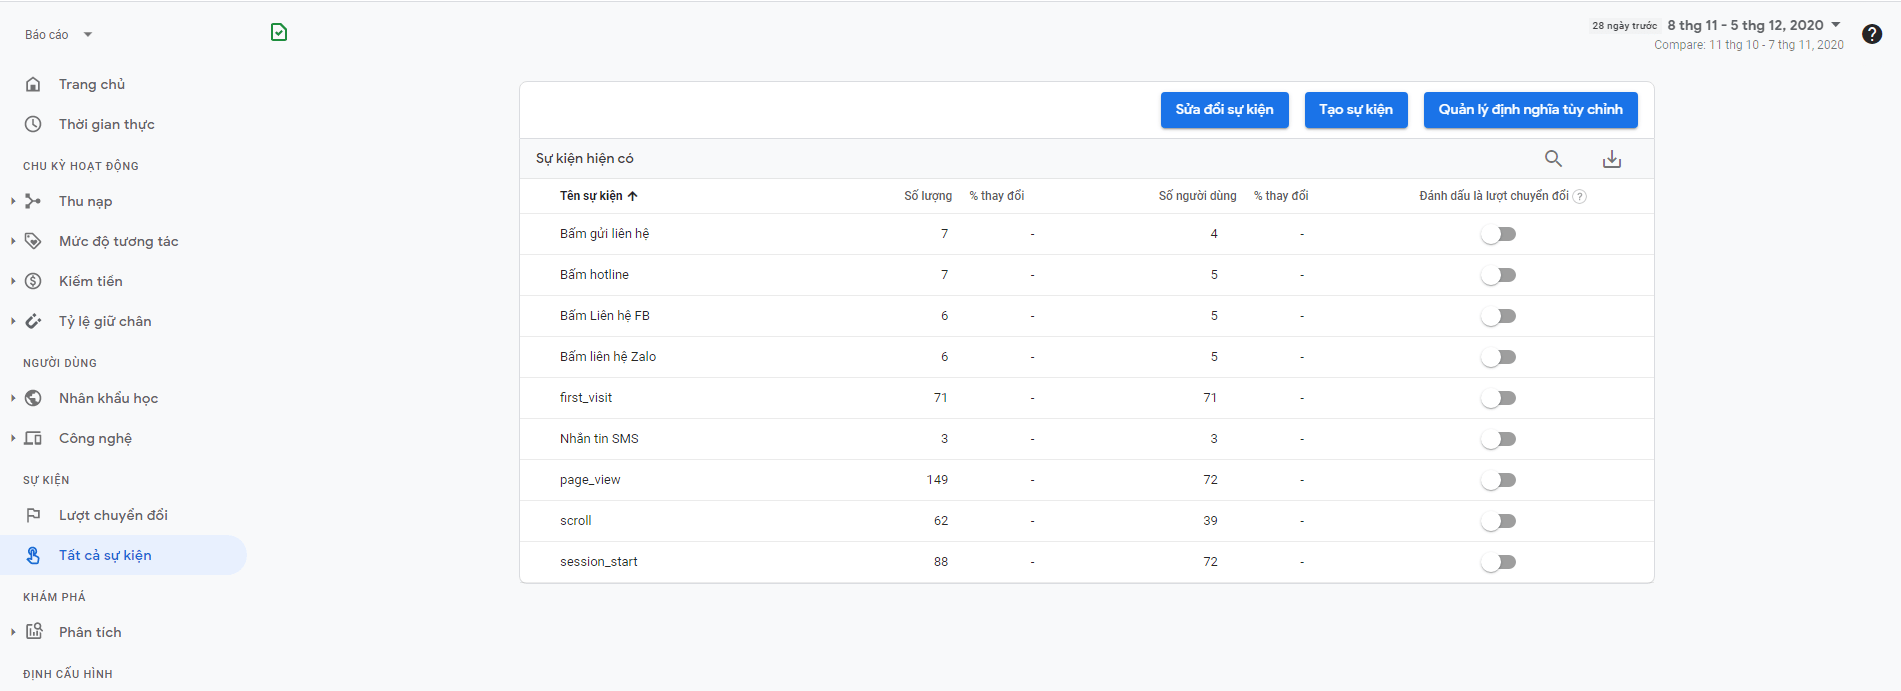Click the Bấm hotline event name
This screenshot has width=1901, height=691.
coord(594,275)
